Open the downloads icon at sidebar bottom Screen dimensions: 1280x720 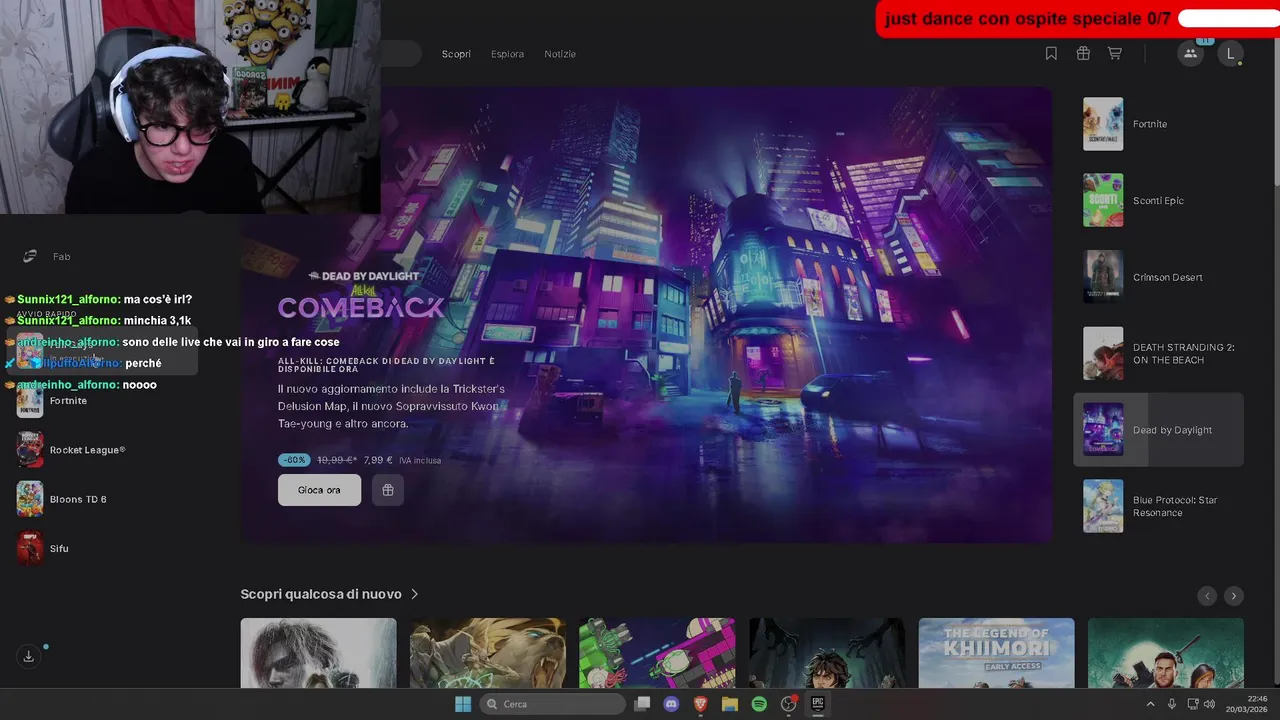[29, 656]
